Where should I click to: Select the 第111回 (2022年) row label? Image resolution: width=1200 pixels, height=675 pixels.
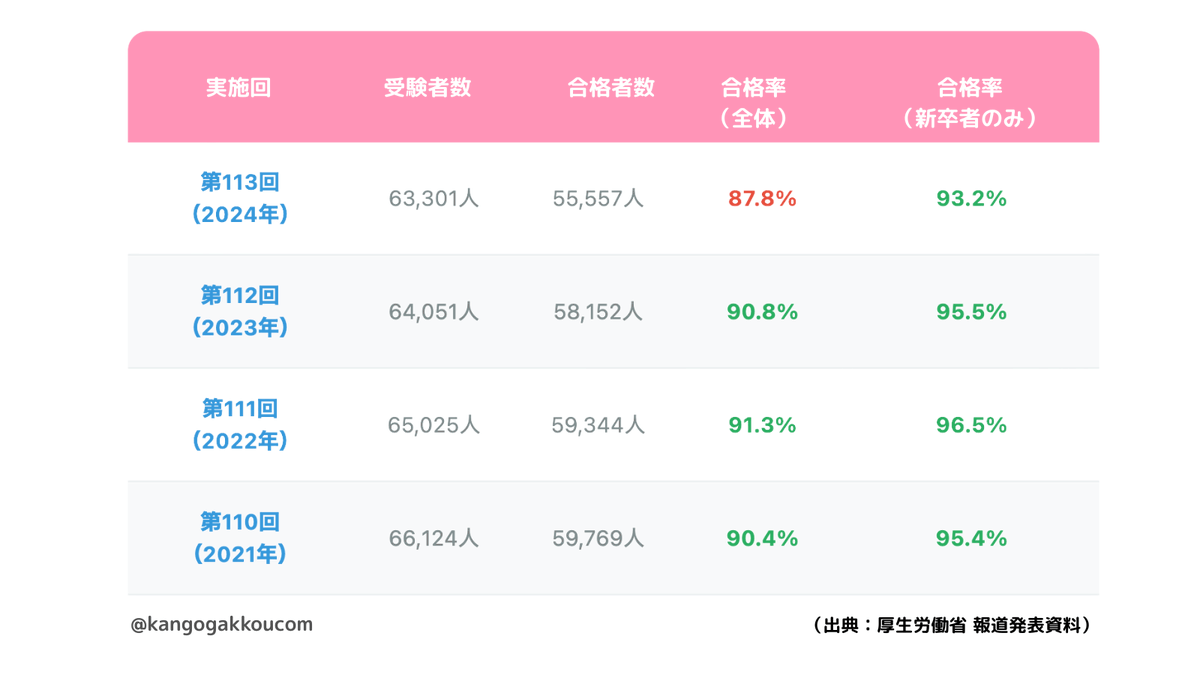coord(240,424)
